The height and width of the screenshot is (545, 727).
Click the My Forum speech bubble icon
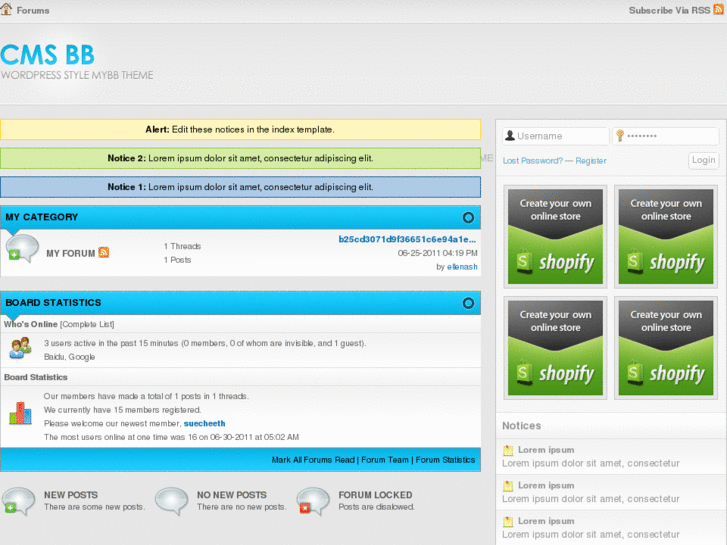[x=22, y=249]
